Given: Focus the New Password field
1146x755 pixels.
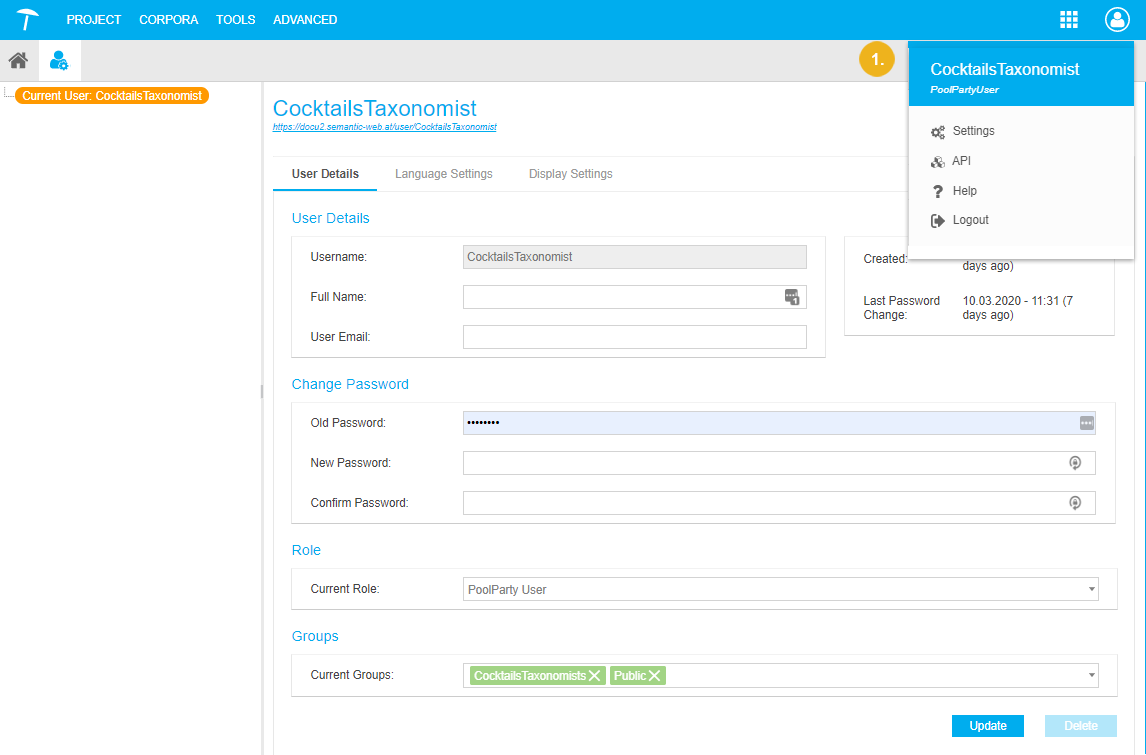Looking at the screenshot, I should 779,463.
